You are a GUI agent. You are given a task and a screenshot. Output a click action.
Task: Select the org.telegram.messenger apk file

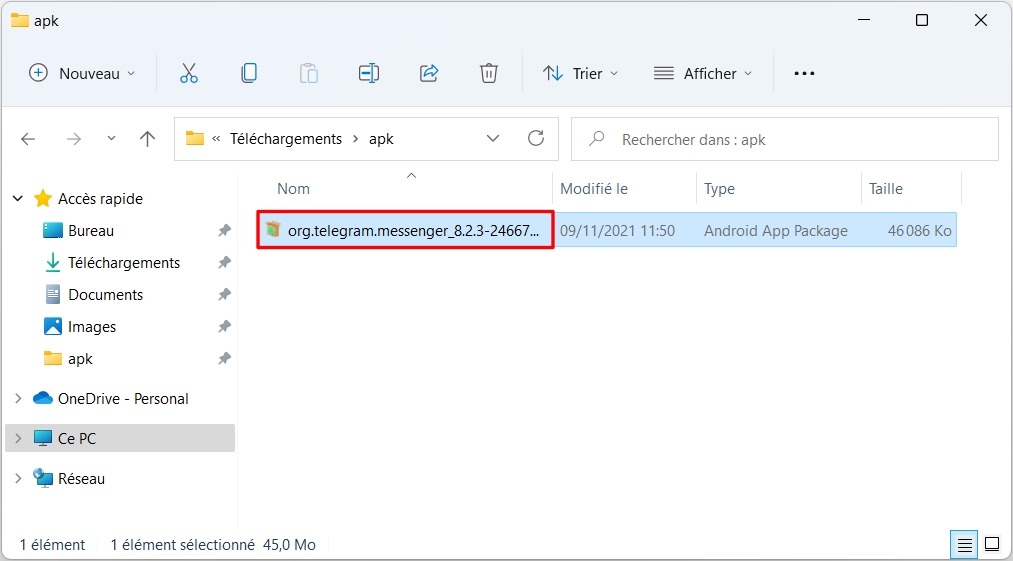click(x=406, y=229)
